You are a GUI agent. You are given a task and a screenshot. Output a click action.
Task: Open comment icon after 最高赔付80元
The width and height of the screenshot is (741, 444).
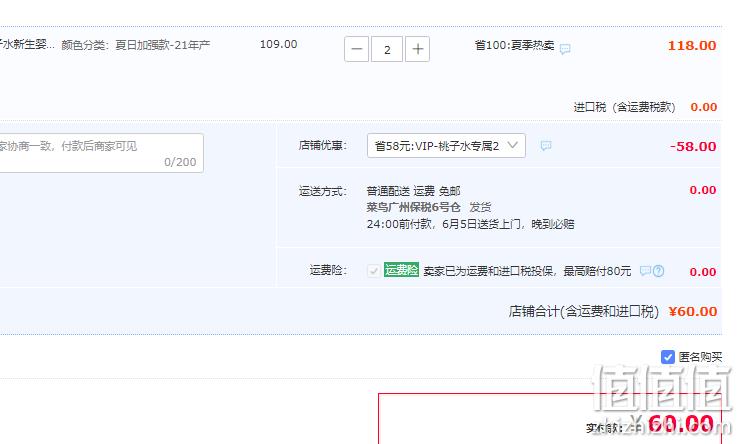pyautogui.click(x=645, y=271)
